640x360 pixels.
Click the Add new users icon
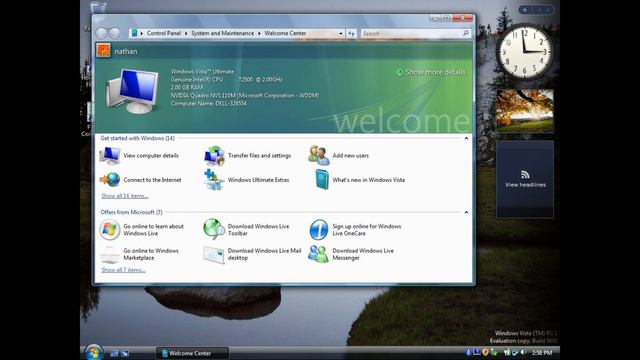pyautogui.click(x=319, y=156)
